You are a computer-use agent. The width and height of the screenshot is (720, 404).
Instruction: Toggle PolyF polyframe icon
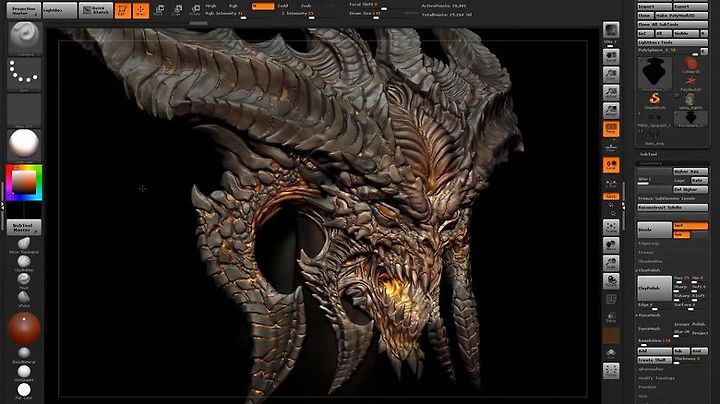tap(611, 299)
